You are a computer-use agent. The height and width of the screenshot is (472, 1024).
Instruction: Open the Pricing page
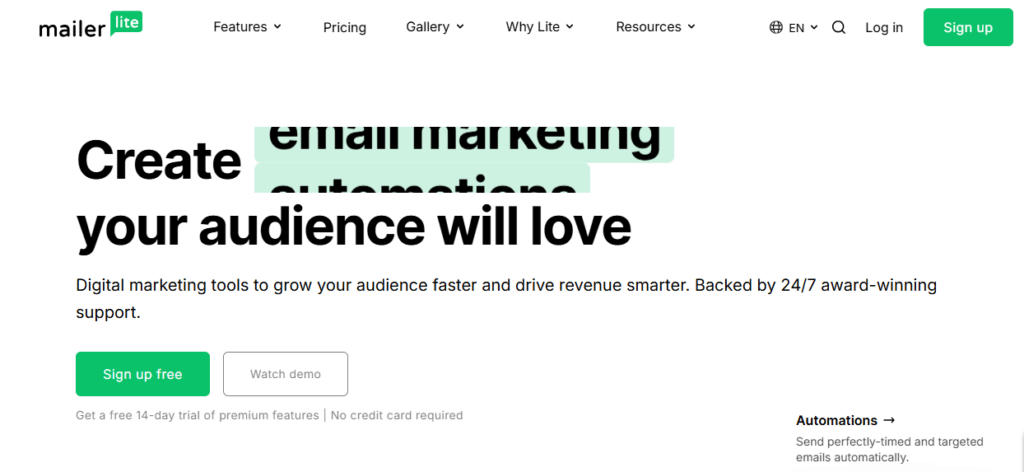pyautogui.click(x=345, y=27)
